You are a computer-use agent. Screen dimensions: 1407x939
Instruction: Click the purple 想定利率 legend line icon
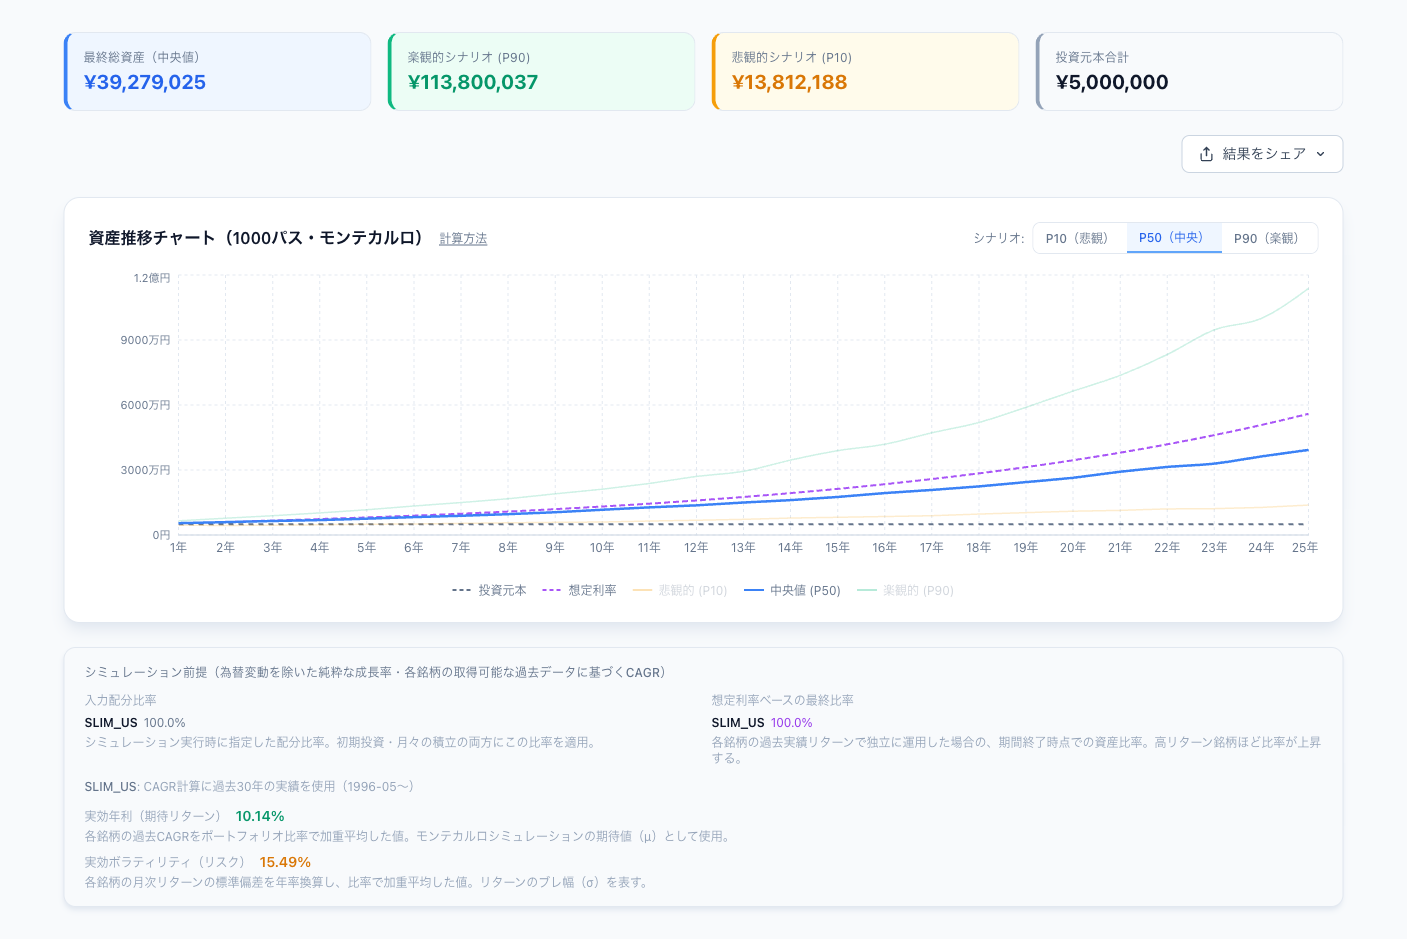click(x=552, y=591)
